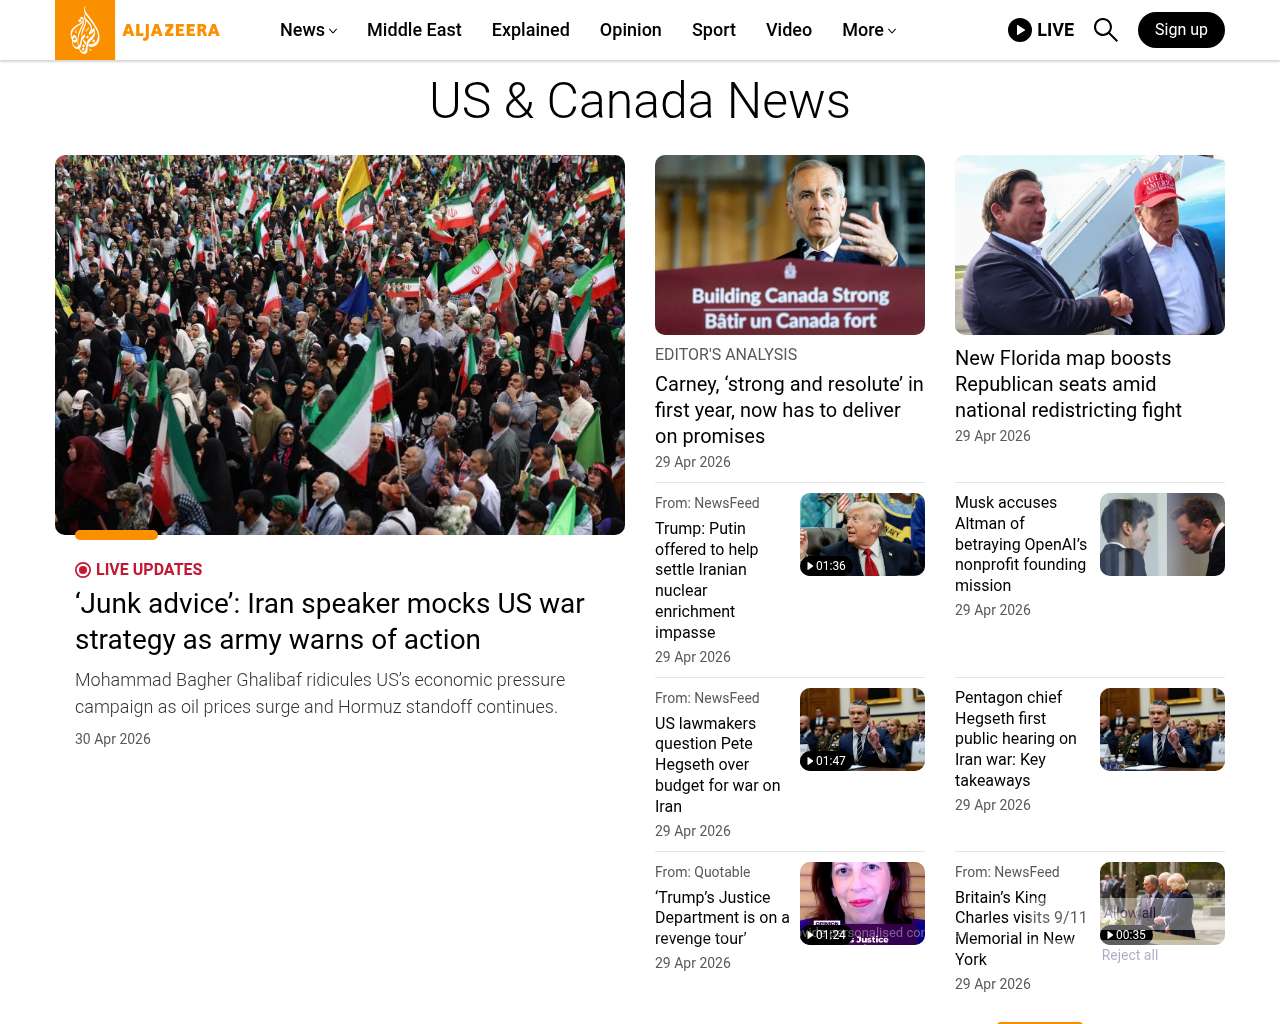Click the LIVE play icon
1280x1024 pixels.
click(1019, 30)
